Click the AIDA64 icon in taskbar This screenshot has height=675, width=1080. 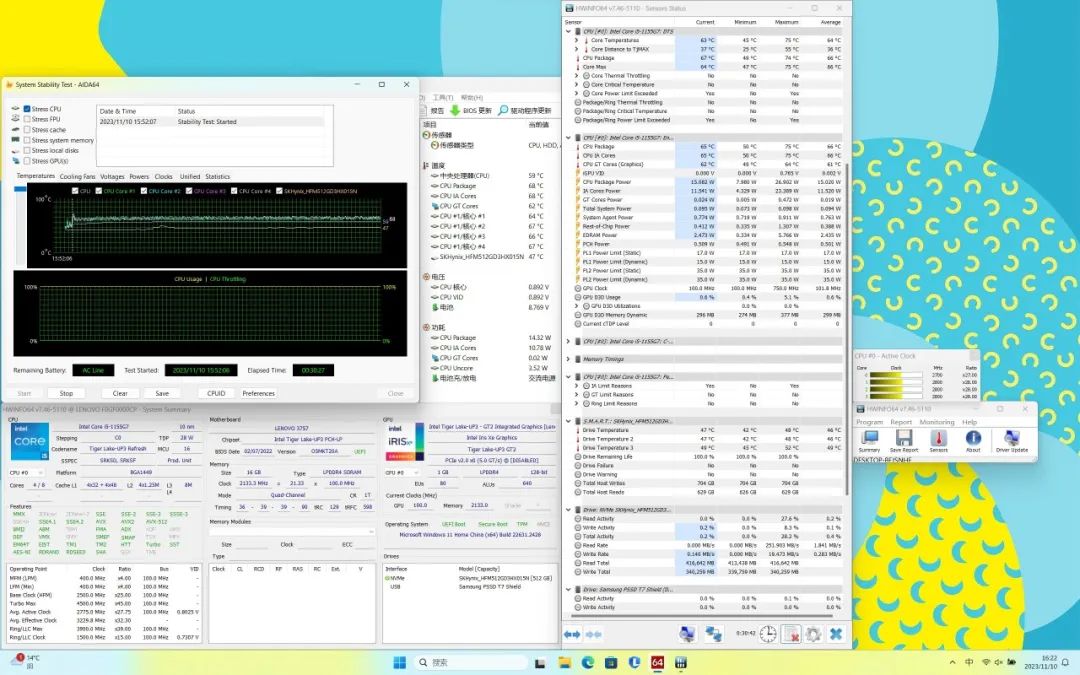(657, 662)
